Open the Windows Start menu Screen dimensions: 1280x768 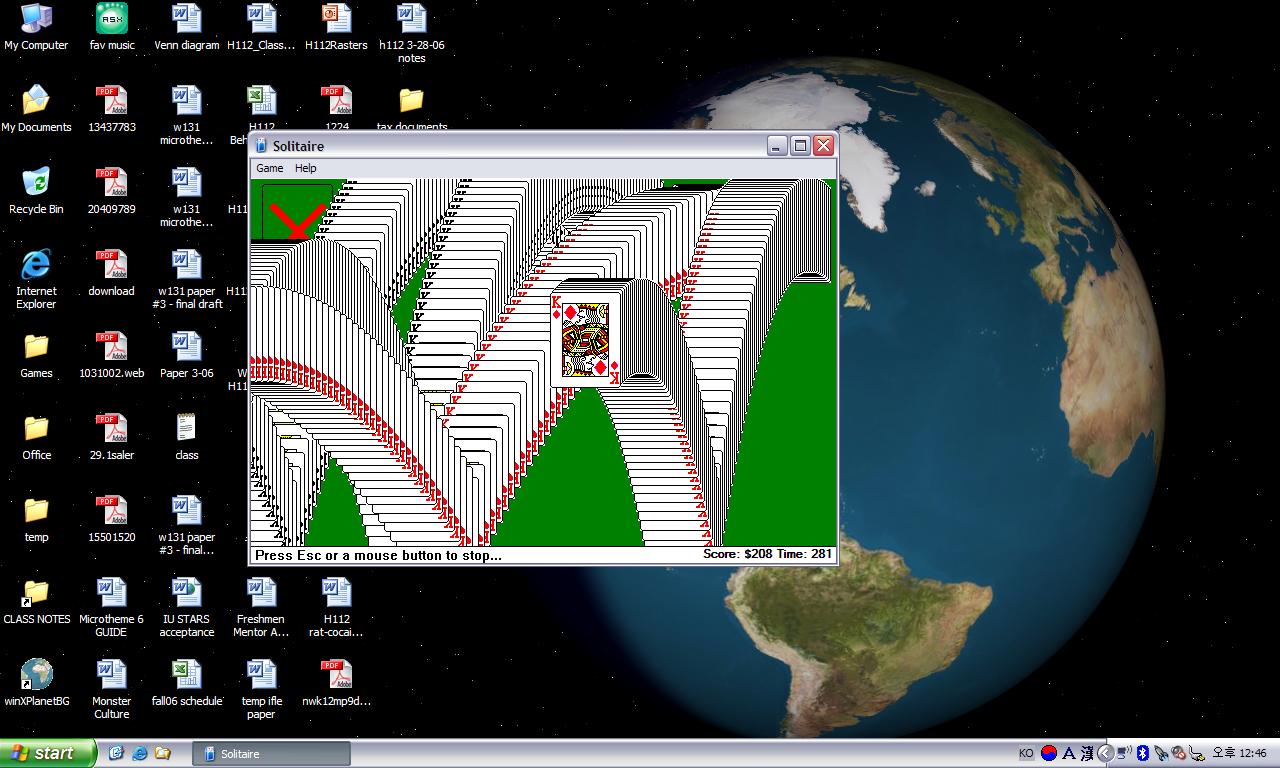[x=47, y=753]
